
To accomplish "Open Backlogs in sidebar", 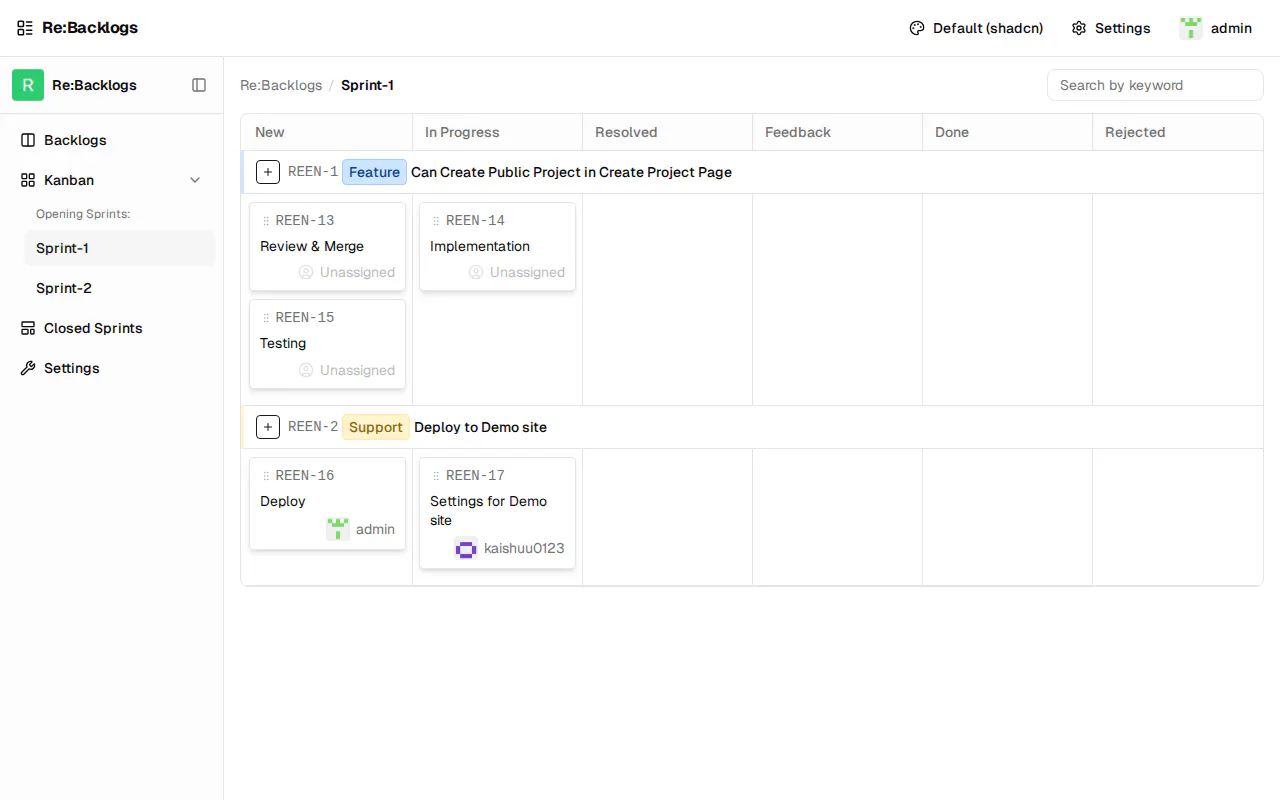I will pos(111,140).
